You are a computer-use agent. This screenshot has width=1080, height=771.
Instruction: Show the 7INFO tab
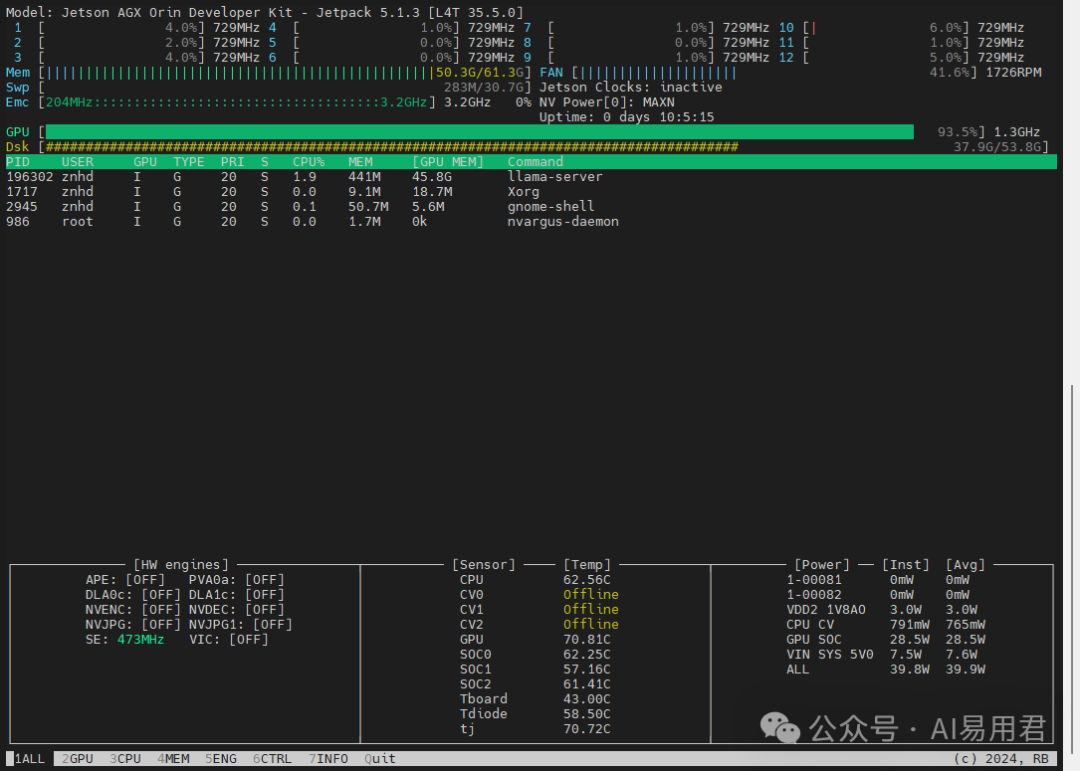click(x=328, y=759)
